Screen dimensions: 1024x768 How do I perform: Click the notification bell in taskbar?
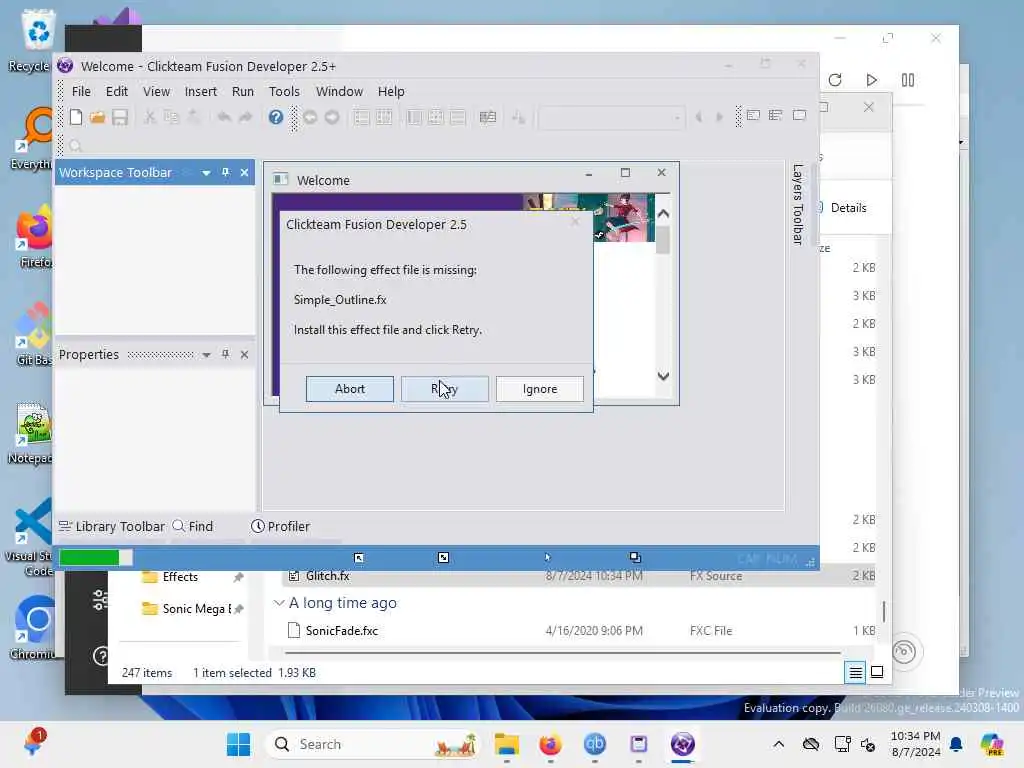tap(956, 744)
